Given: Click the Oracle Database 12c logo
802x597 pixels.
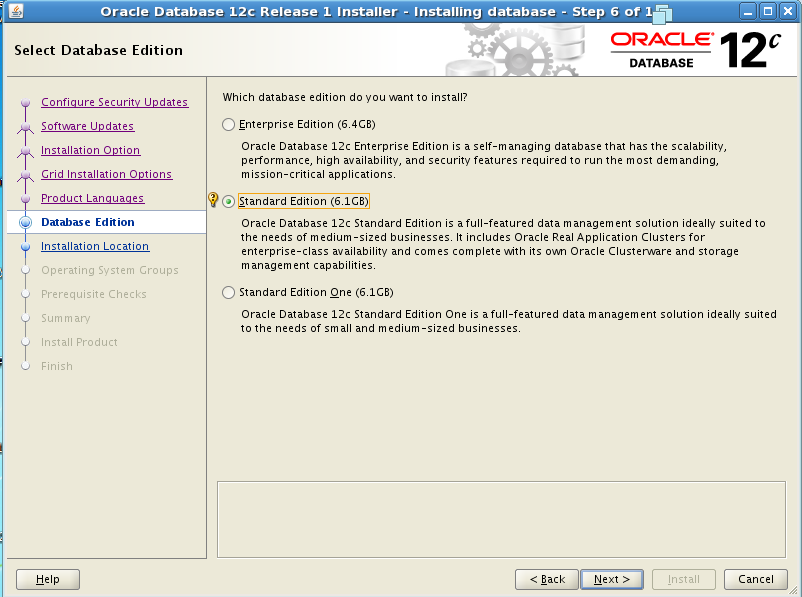Looking at the screenshot, I should pos(696,50).
